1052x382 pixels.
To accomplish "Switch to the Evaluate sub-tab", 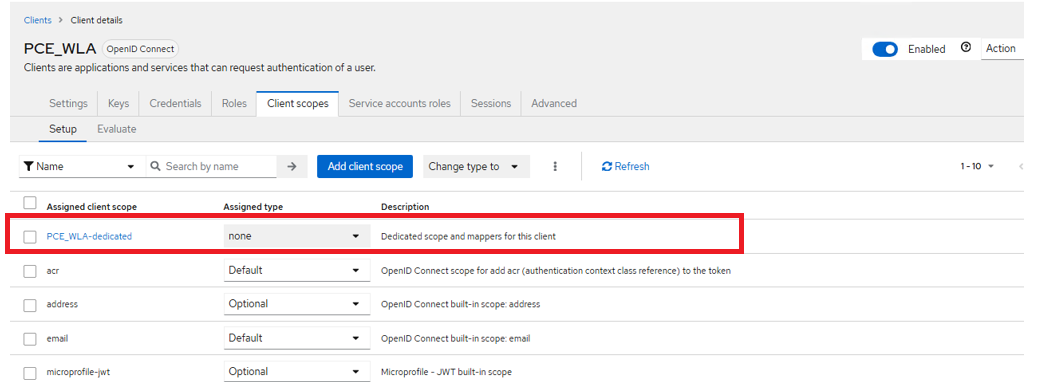I will (x=117, y=129).
